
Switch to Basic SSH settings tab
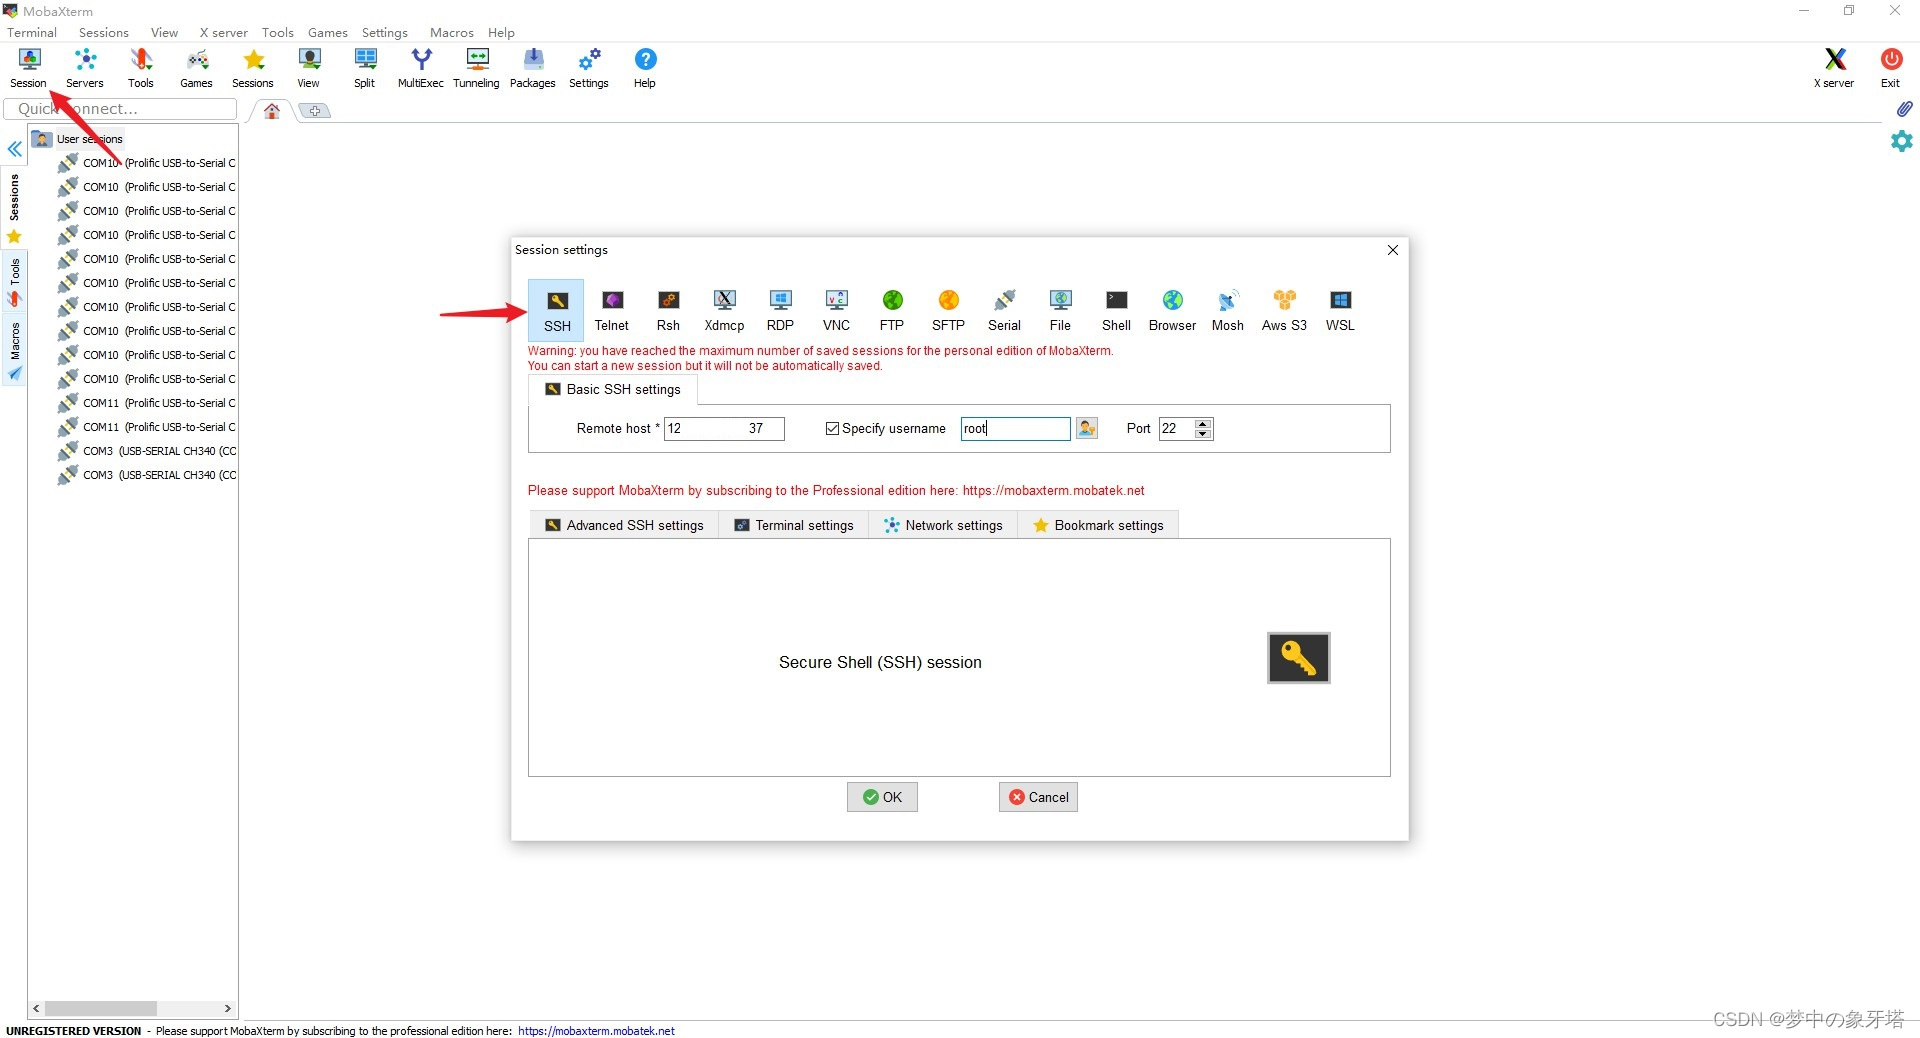613,390
